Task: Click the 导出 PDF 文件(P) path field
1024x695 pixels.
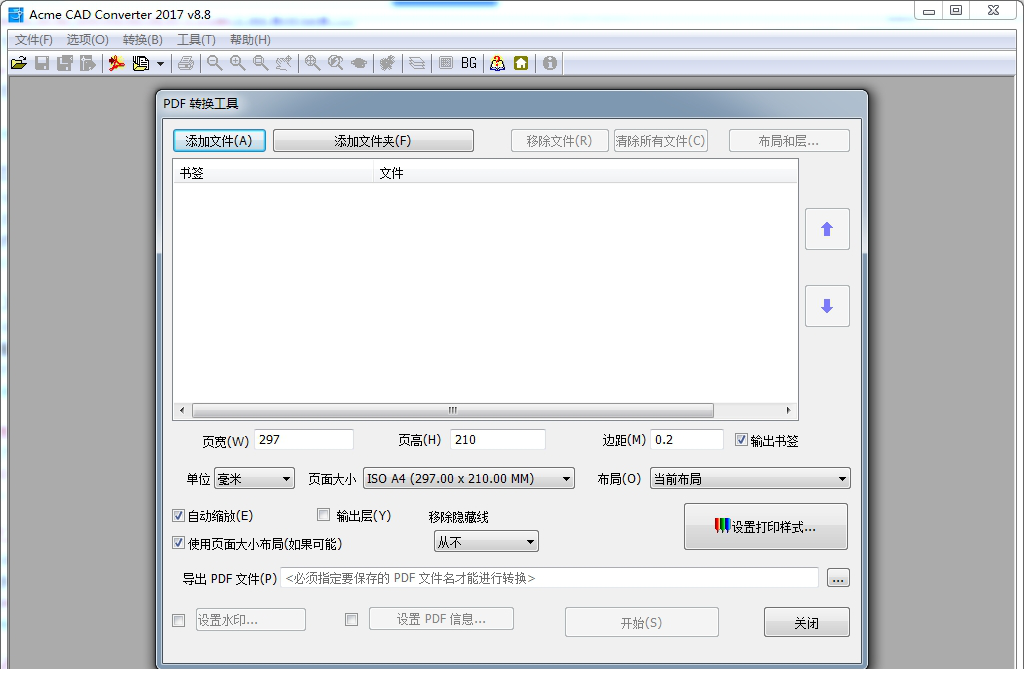Action: (x=550, y=578)
